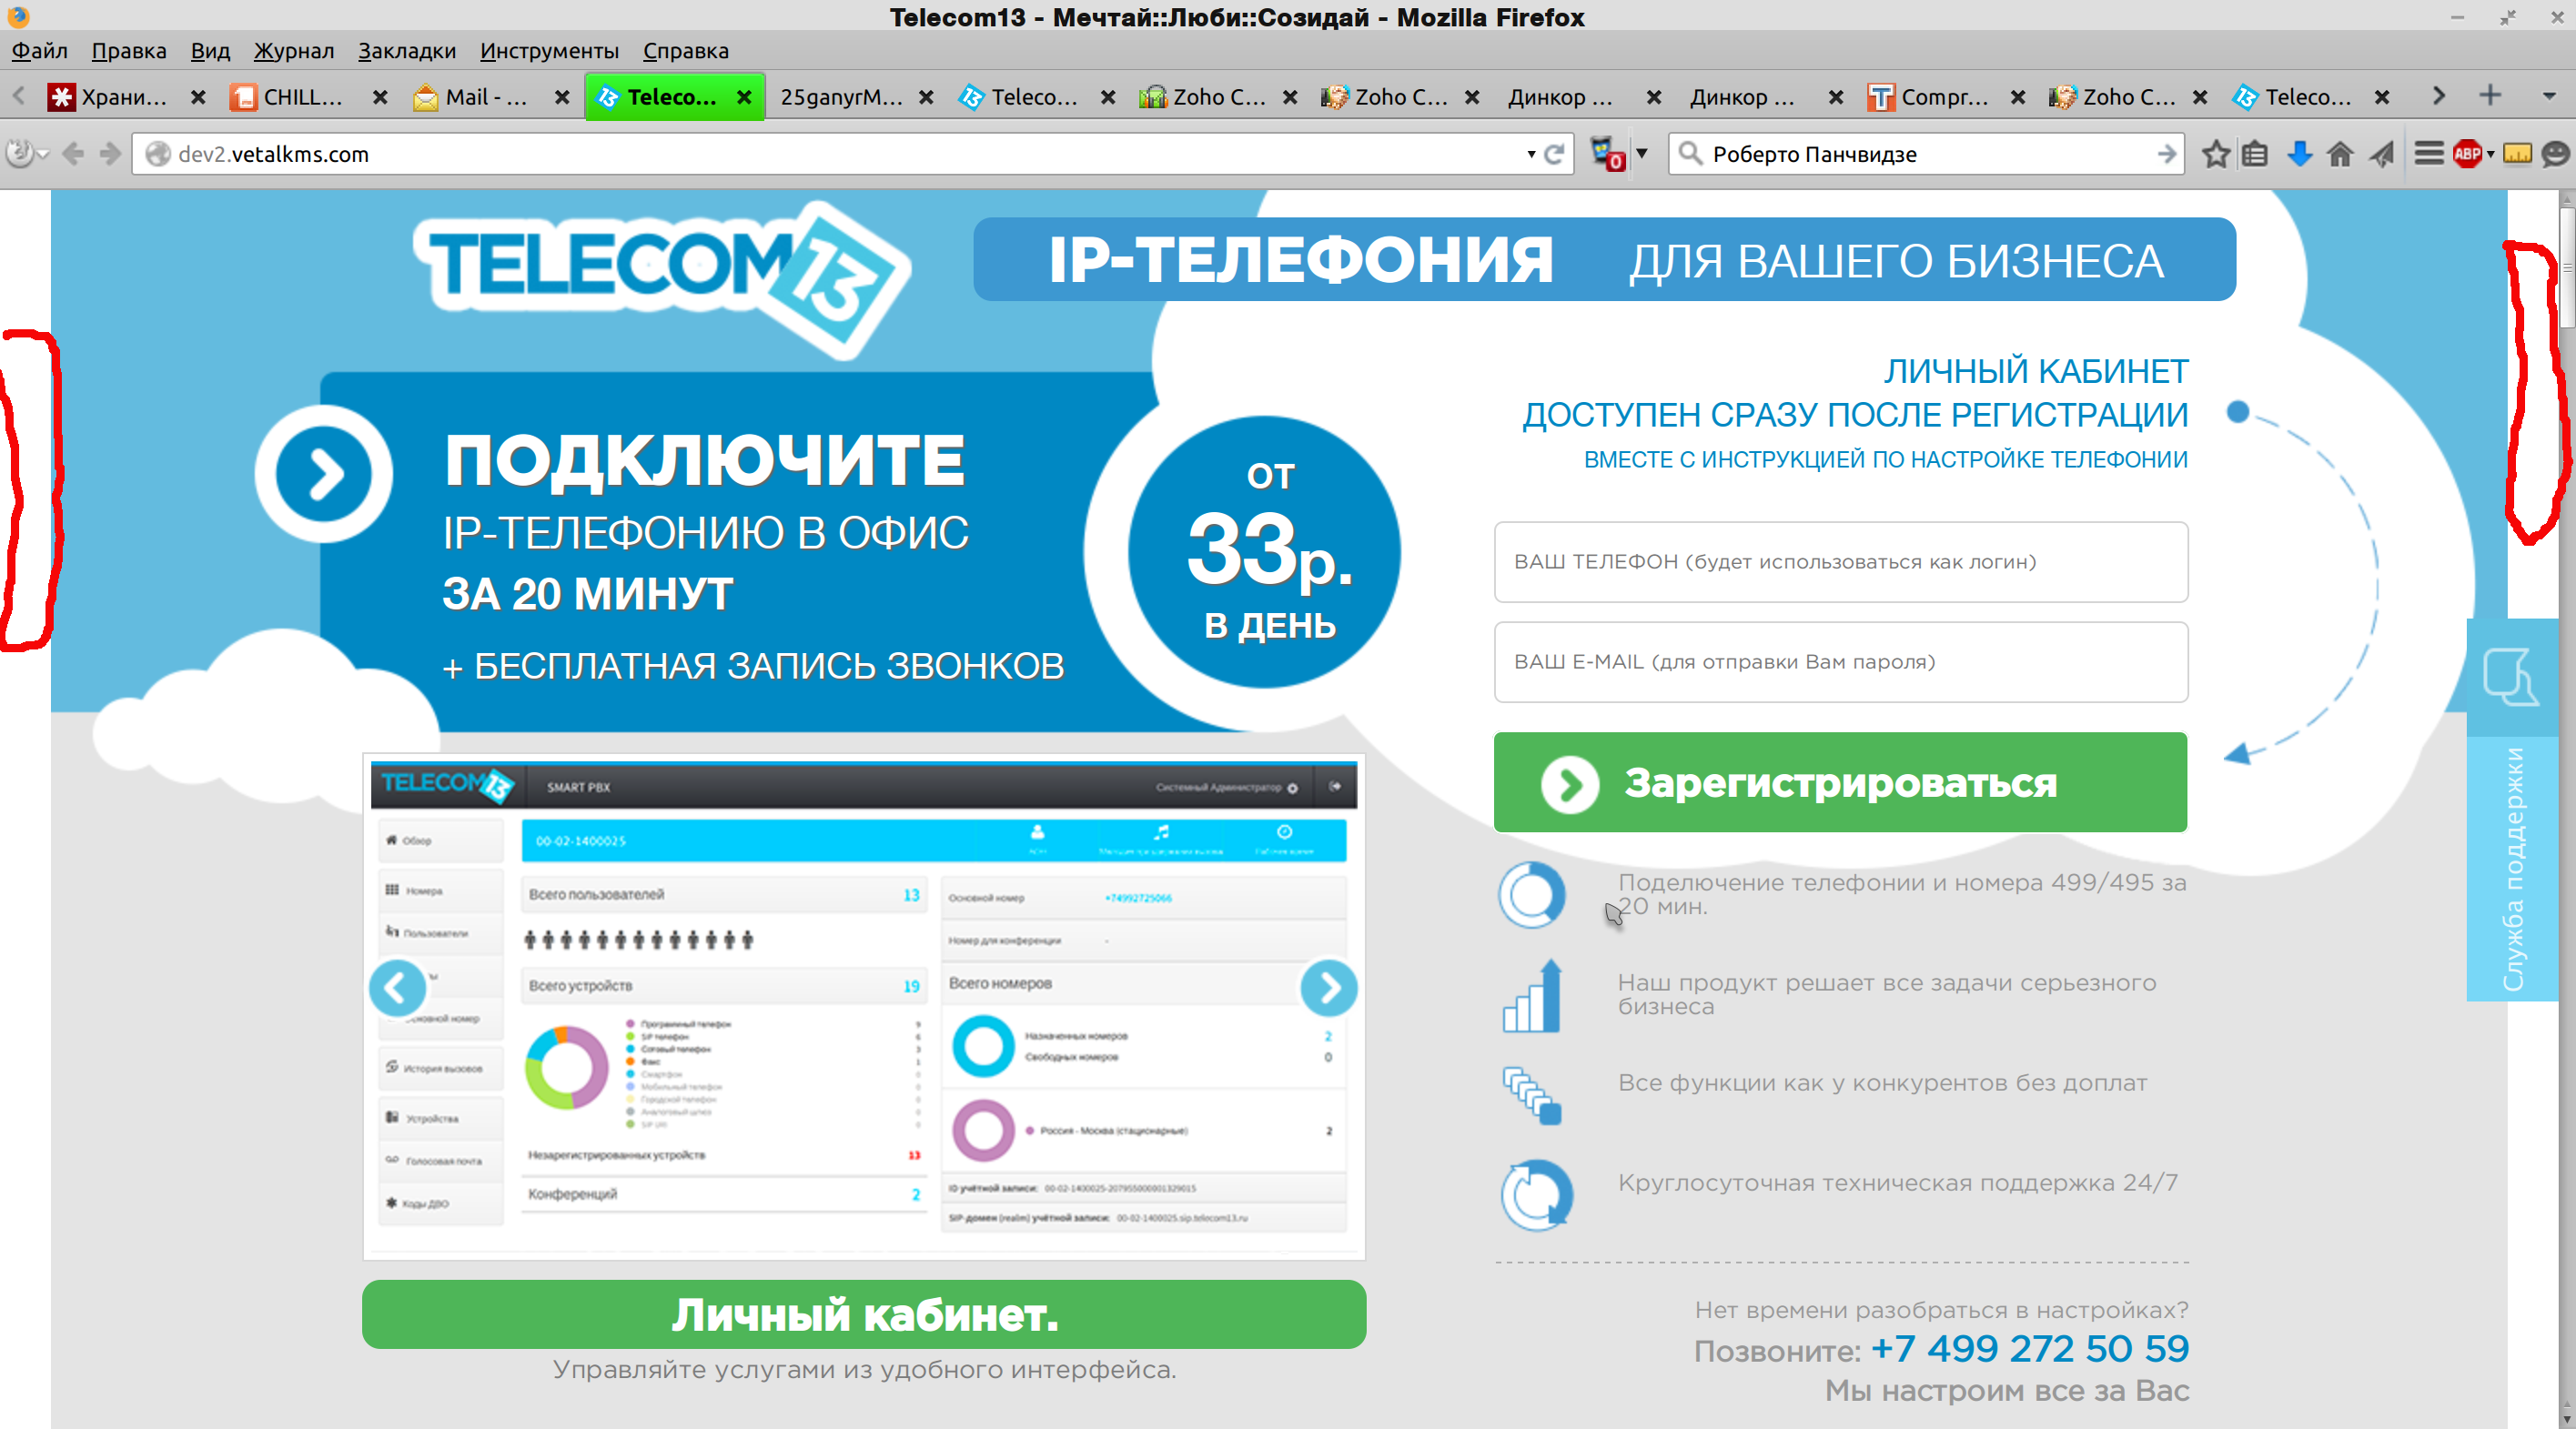Submit search with the go arrow
This screenshot has width=2576, height=1429.
(2166, 154)
